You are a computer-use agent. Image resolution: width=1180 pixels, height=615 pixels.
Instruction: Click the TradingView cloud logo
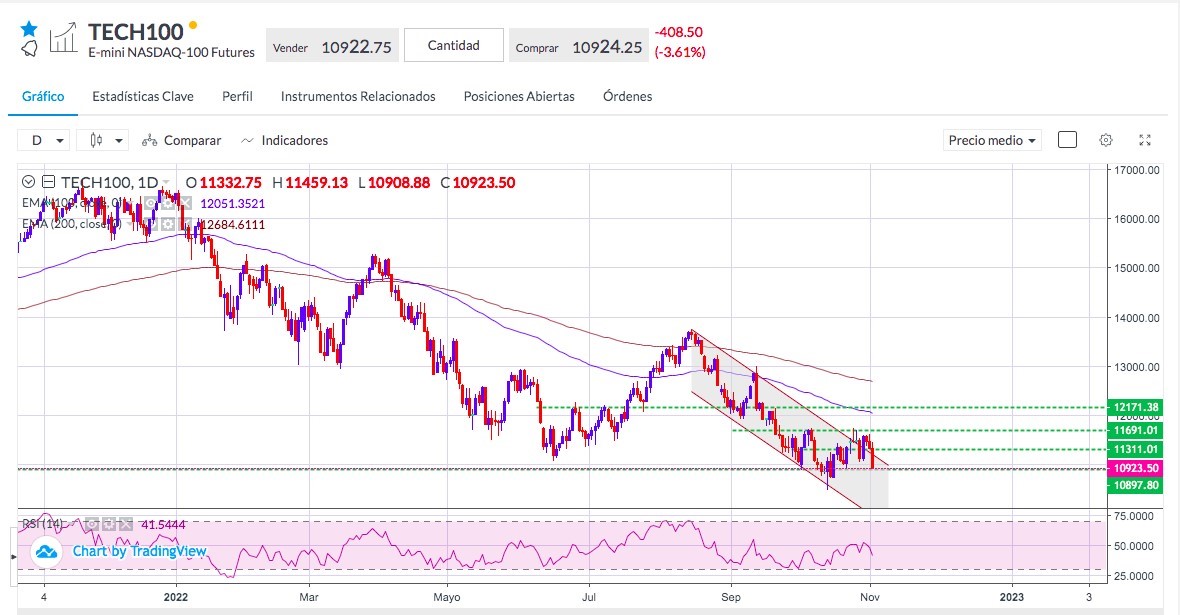coord(46,552)
